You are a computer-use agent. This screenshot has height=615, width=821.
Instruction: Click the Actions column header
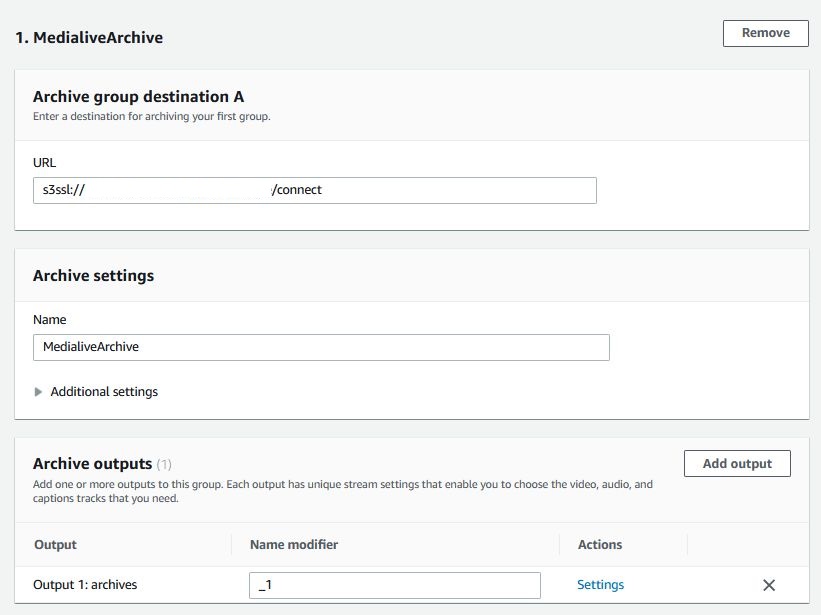pos(600,545)
